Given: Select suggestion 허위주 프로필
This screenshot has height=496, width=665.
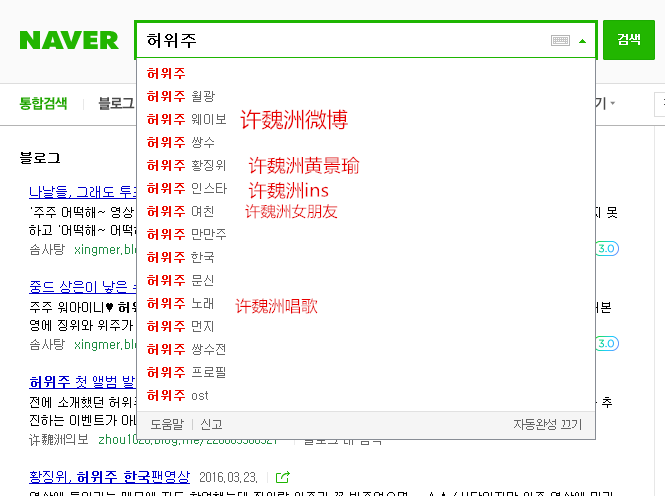Looking at the screenshot, I should [x=366, y=372].
